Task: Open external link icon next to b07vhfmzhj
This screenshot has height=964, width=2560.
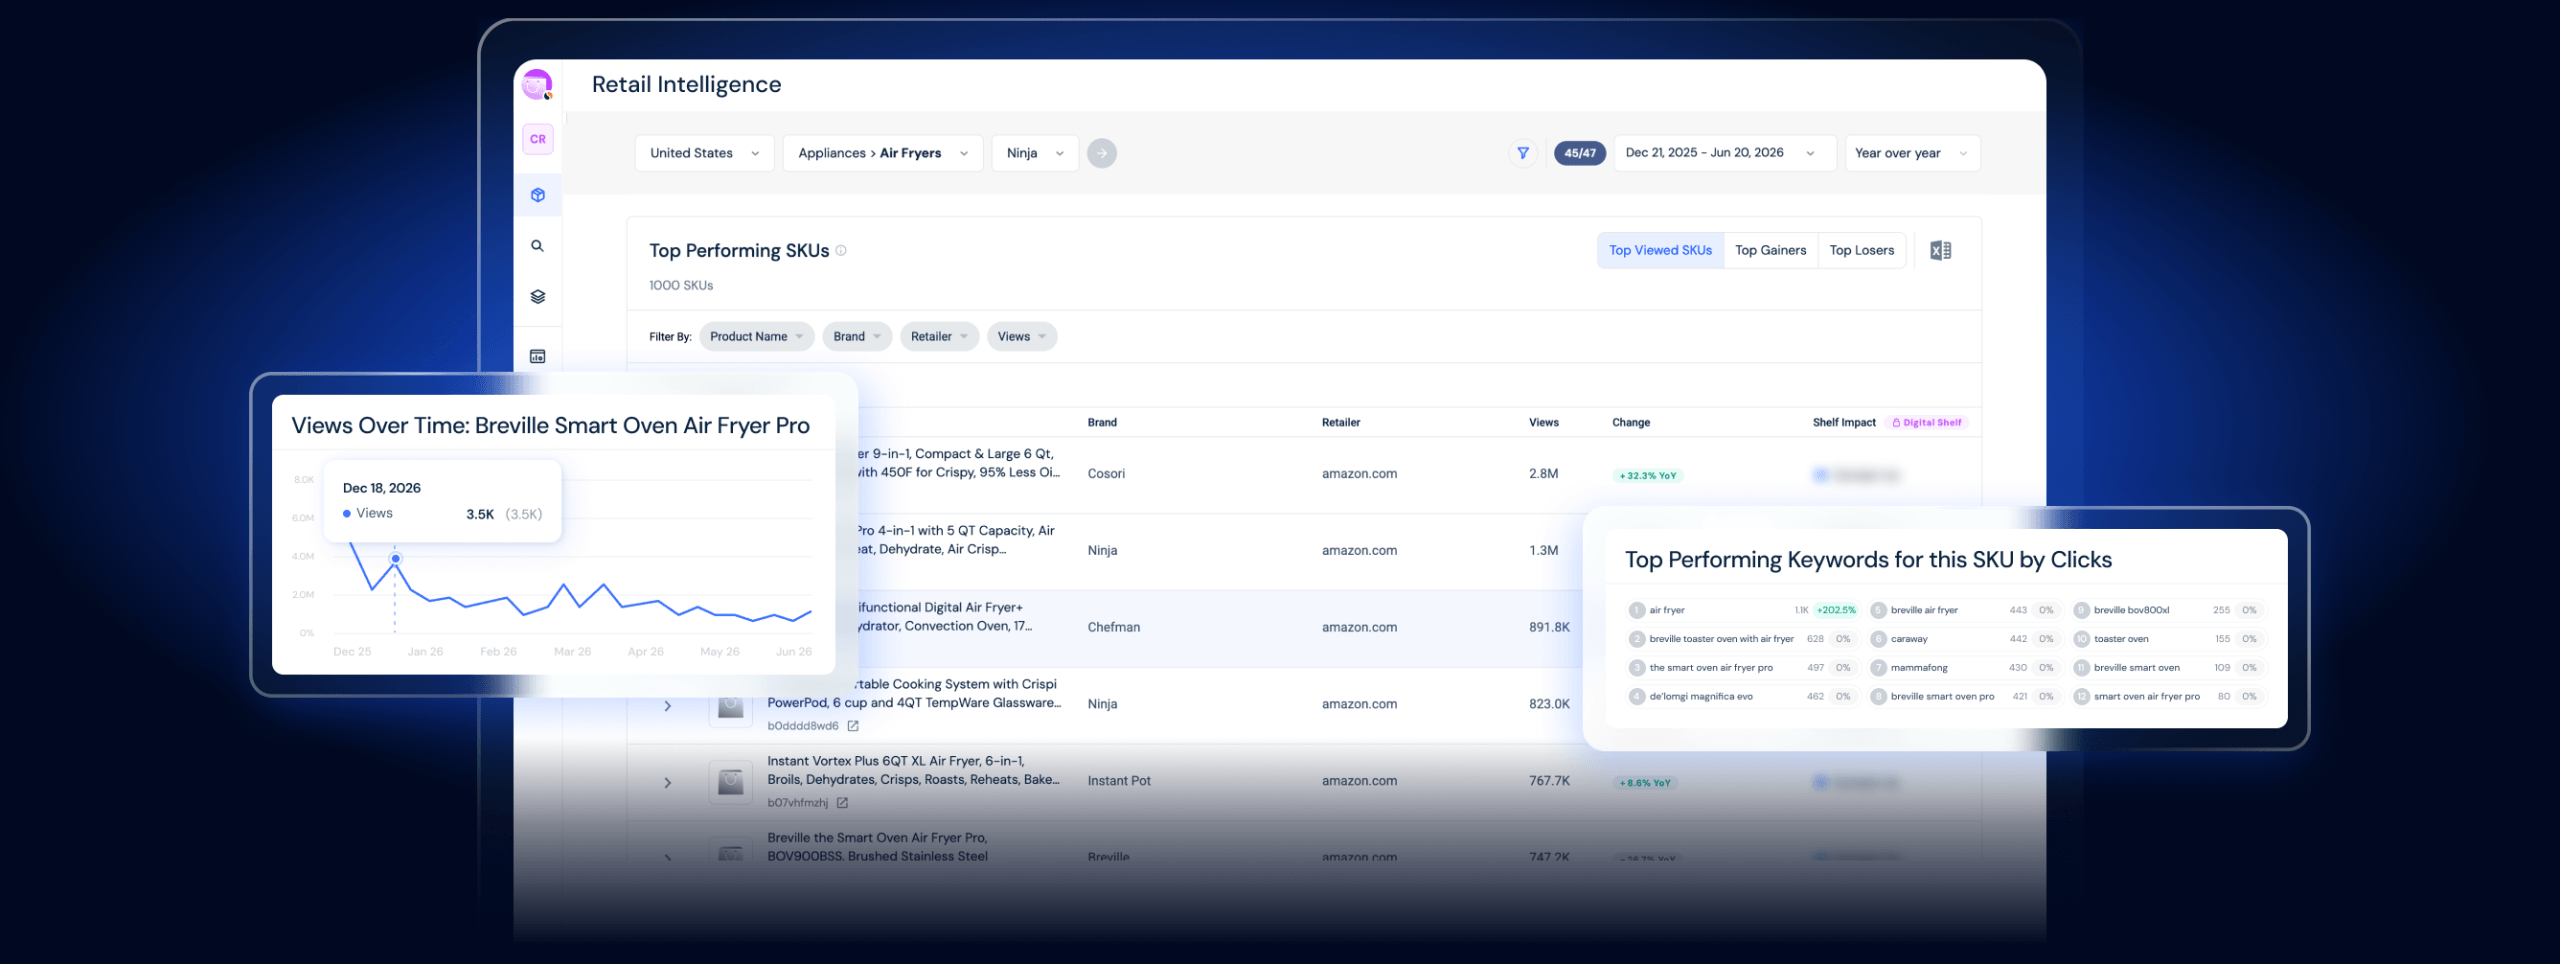Action: [842, 803]
